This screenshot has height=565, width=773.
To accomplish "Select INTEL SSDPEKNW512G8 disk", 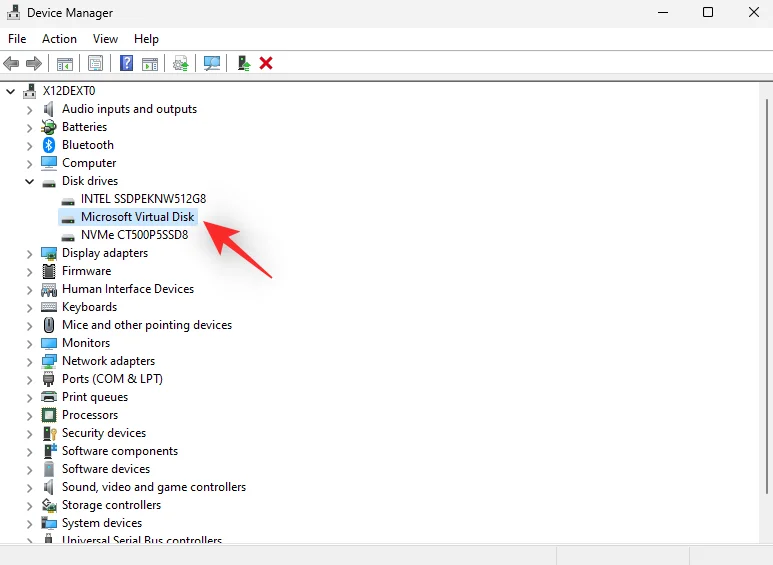I will click(143, 199).
